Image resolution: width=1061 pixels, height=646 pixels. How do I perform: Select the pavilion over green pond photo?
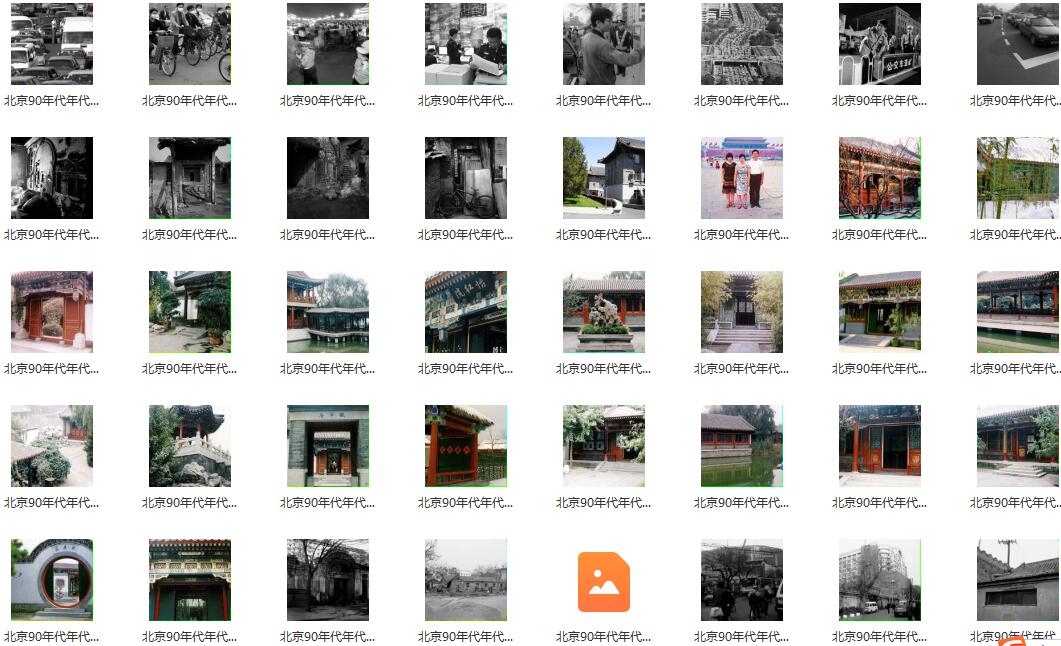328,312
